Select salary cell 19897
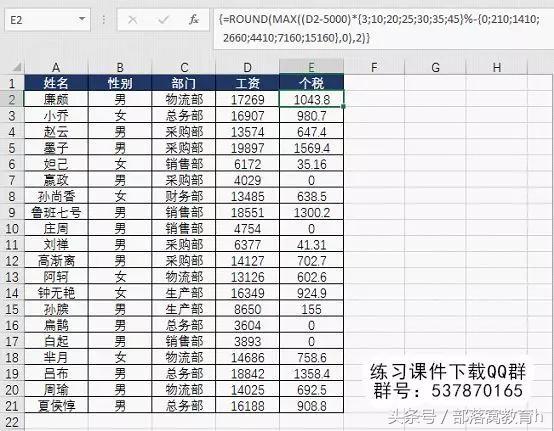Image resolution: width=554 pixels, height=431 pixels. (x=247, y=148)
